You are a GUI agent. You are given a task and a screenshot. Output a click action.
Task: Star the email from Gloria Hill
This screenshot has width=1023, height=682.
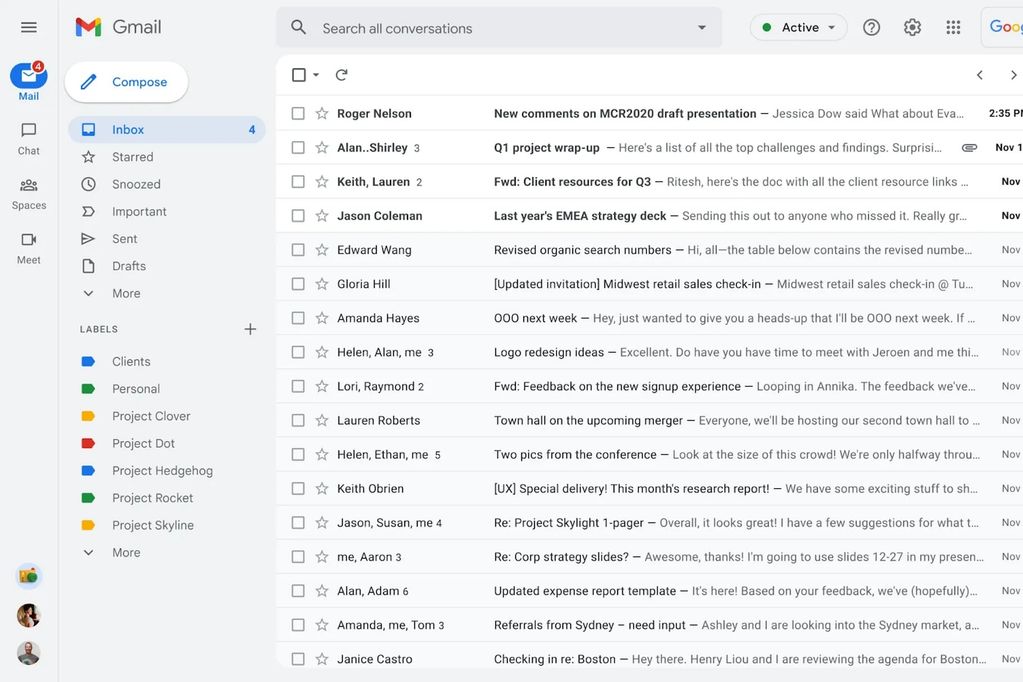point(321,284)
